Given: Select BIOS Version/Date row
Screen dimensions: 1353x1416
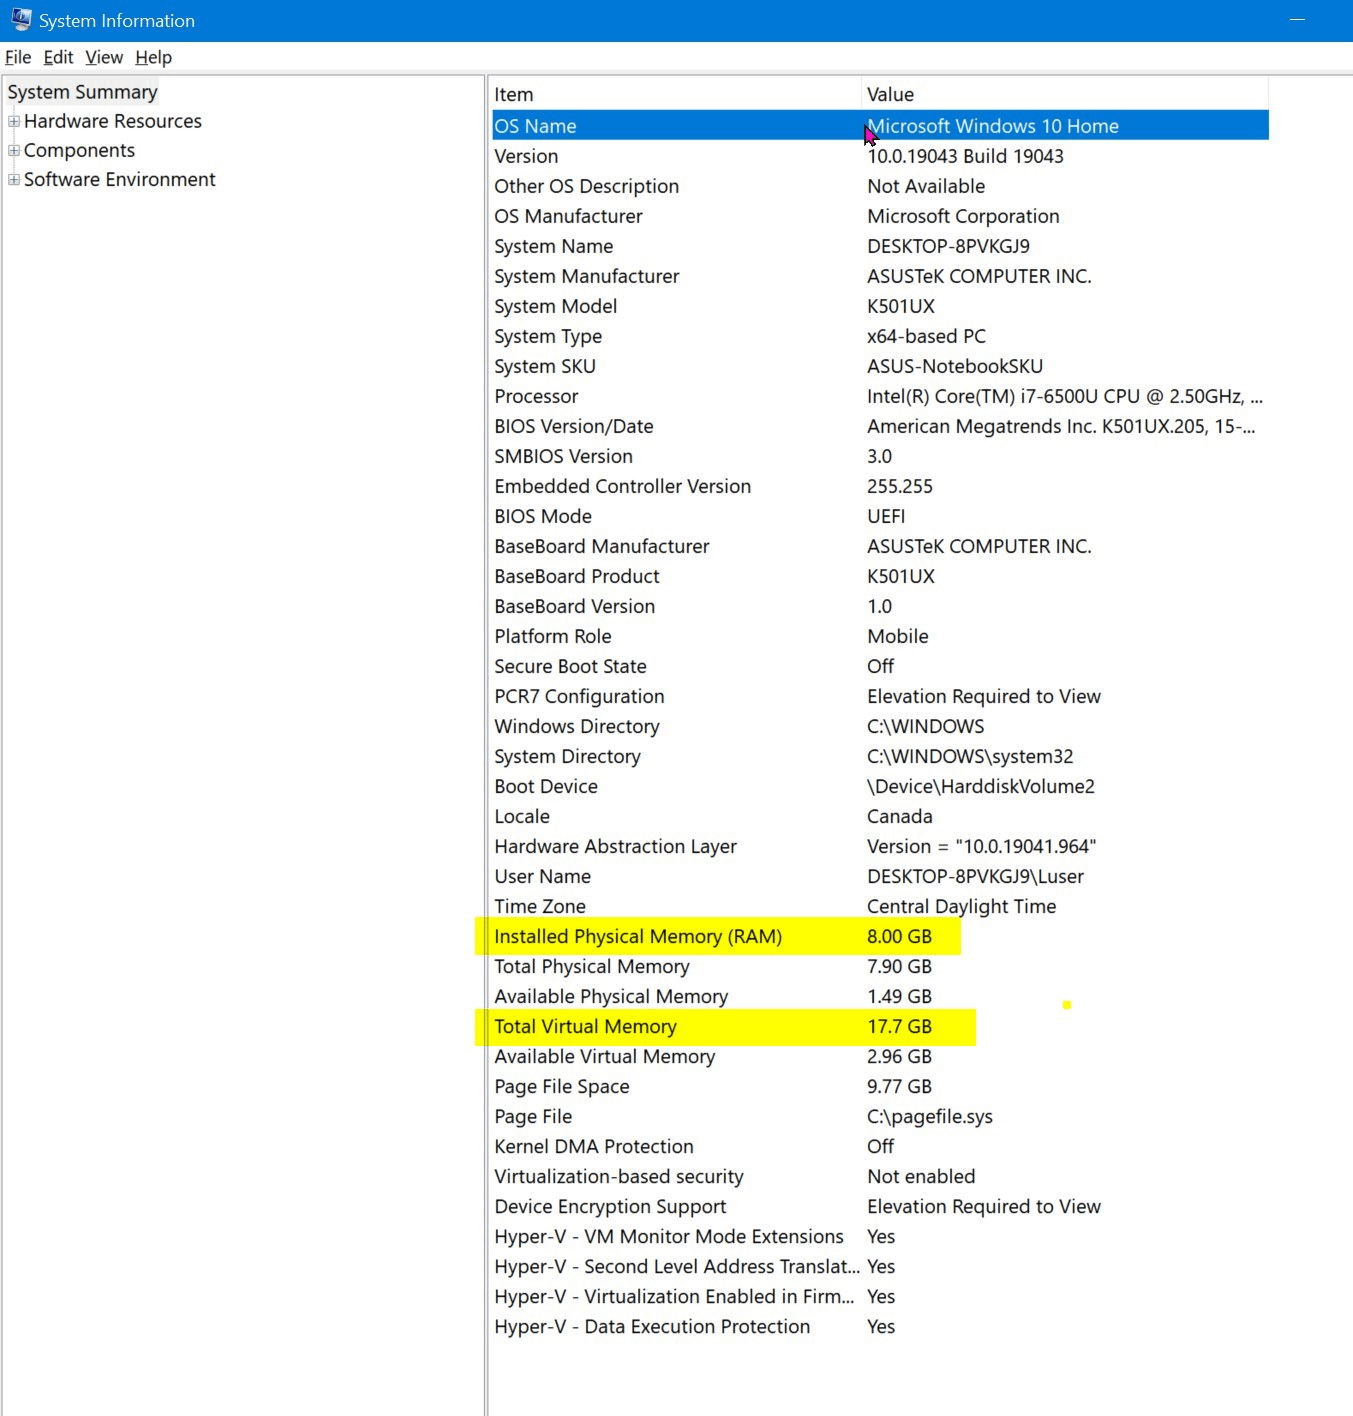Looking at the screenshot, I should coord(880,426).
